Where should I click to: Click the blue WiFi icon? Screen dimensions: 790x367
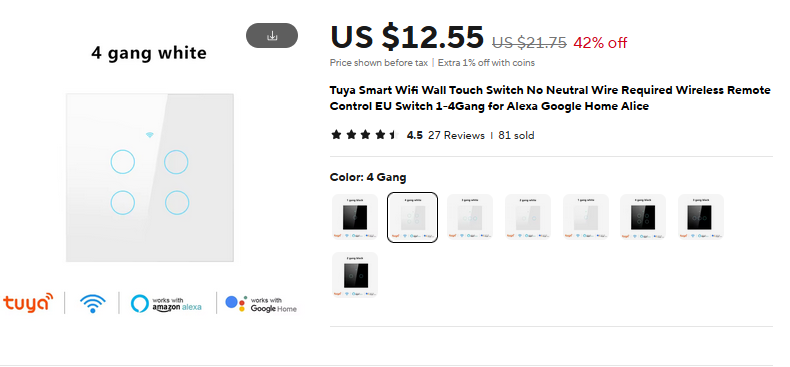pyautogui.click(x=93, y=303)
